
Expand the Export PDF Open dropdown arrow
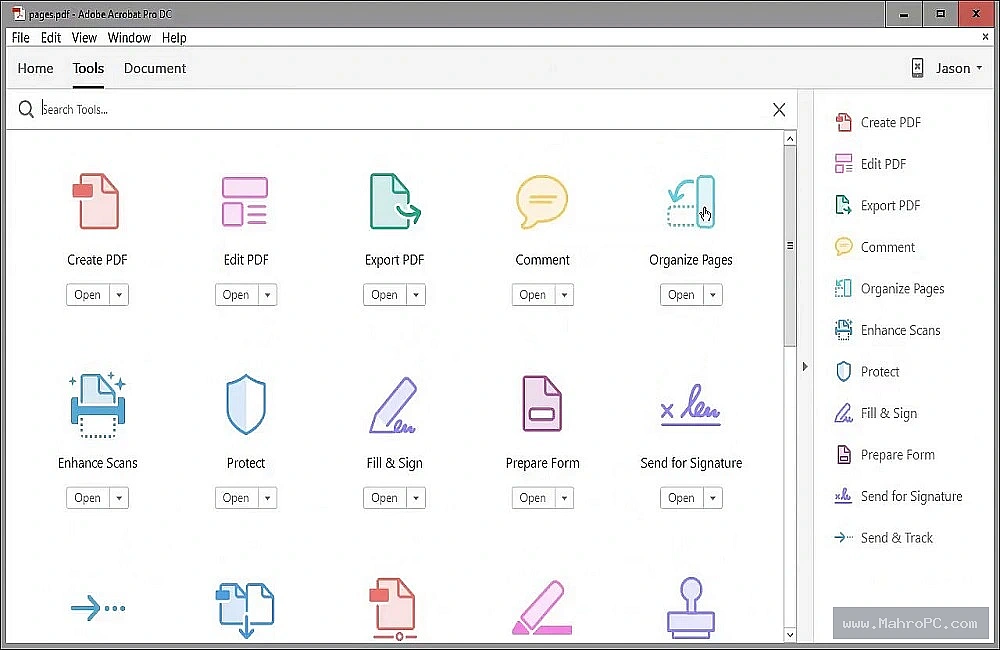416,295
